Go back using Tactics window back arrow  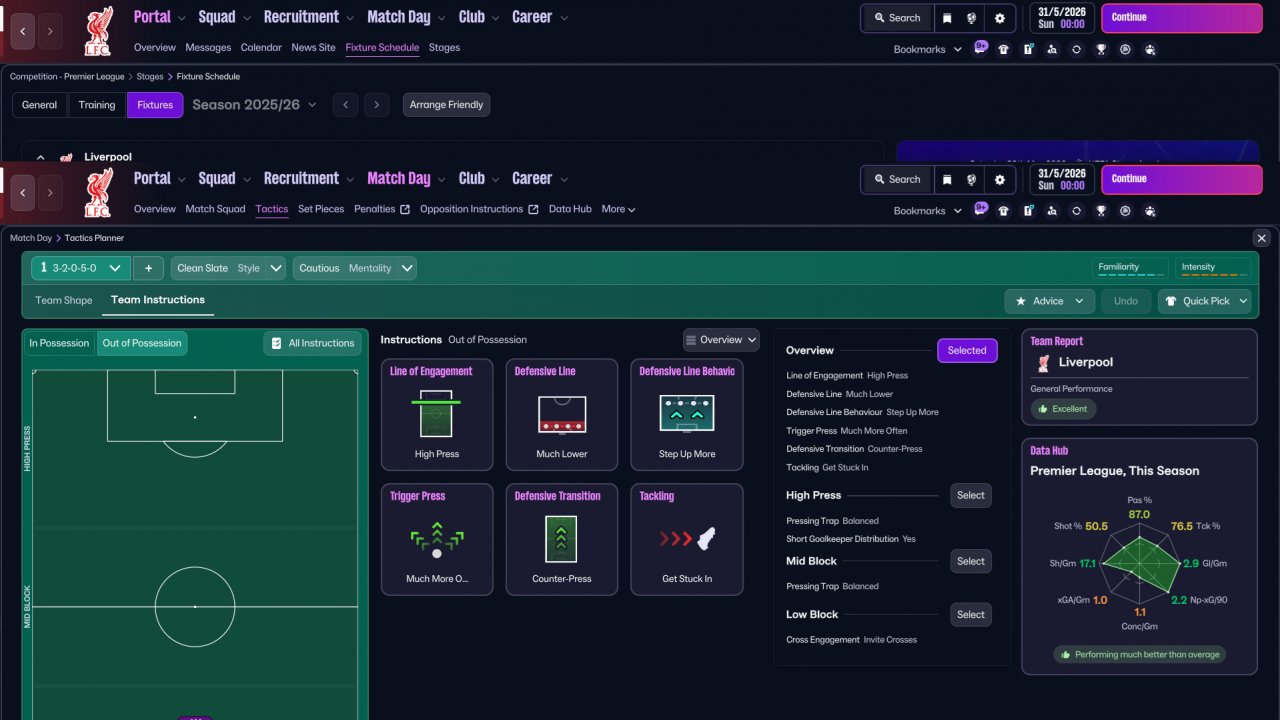[x=23, y=193]
